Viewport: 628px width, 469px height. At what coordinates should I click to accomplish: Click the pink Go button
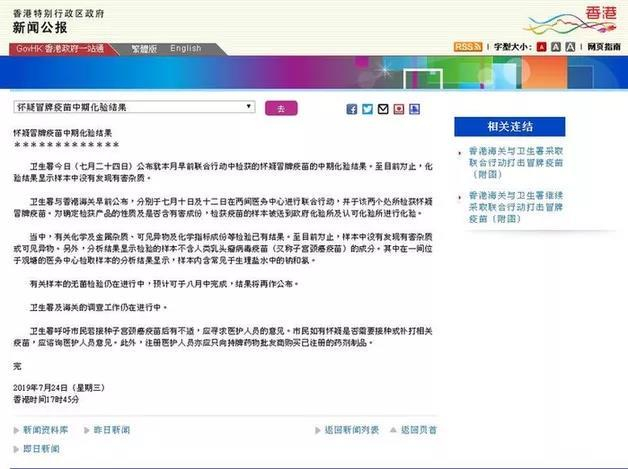pos(281,108)
